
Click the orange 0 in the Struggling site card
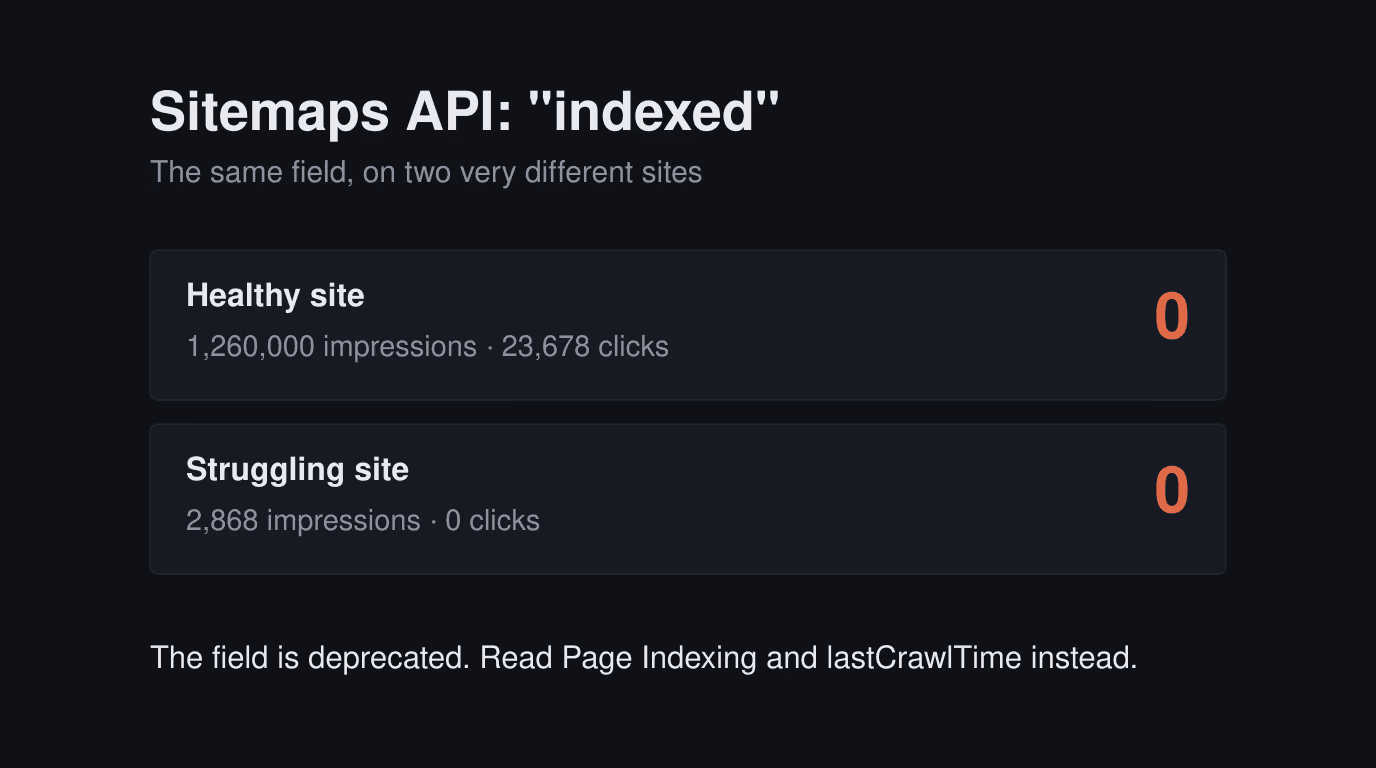pyautogui.click(x=1171, y=492)
